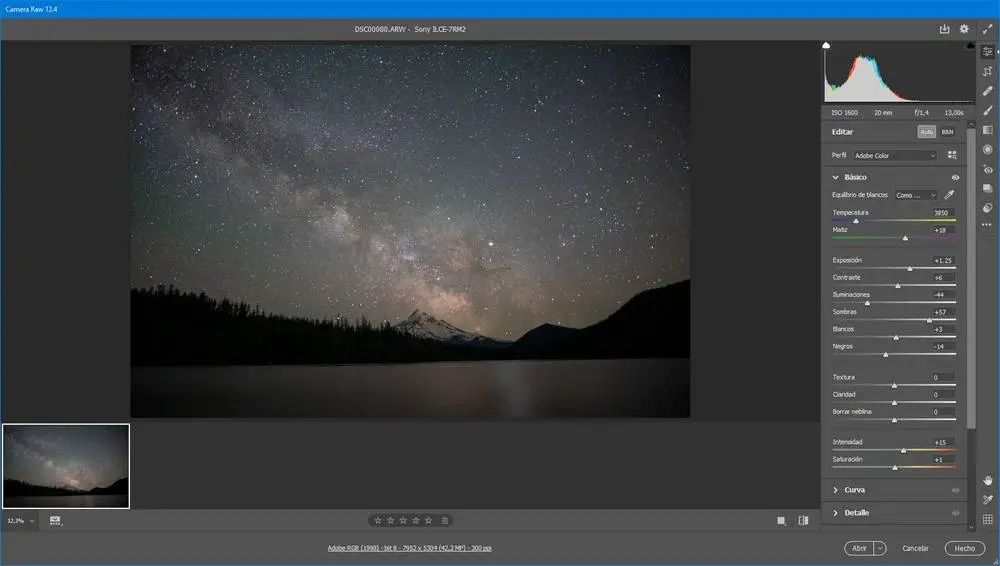Expand the Detalle panel section
This screenshot has height=566, width=1000.
pos(855,513)
